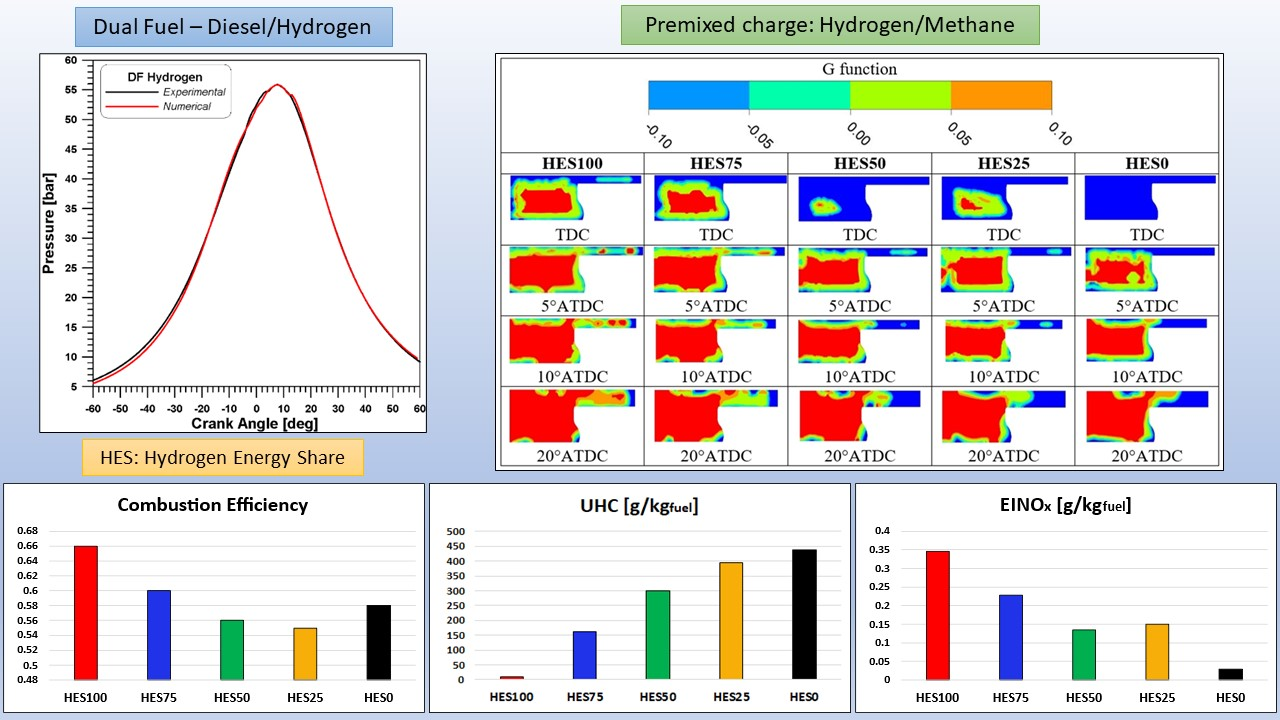The image size is (1280, 720).
Task: Open the HES75 TDC contour image
Action: 720,198
